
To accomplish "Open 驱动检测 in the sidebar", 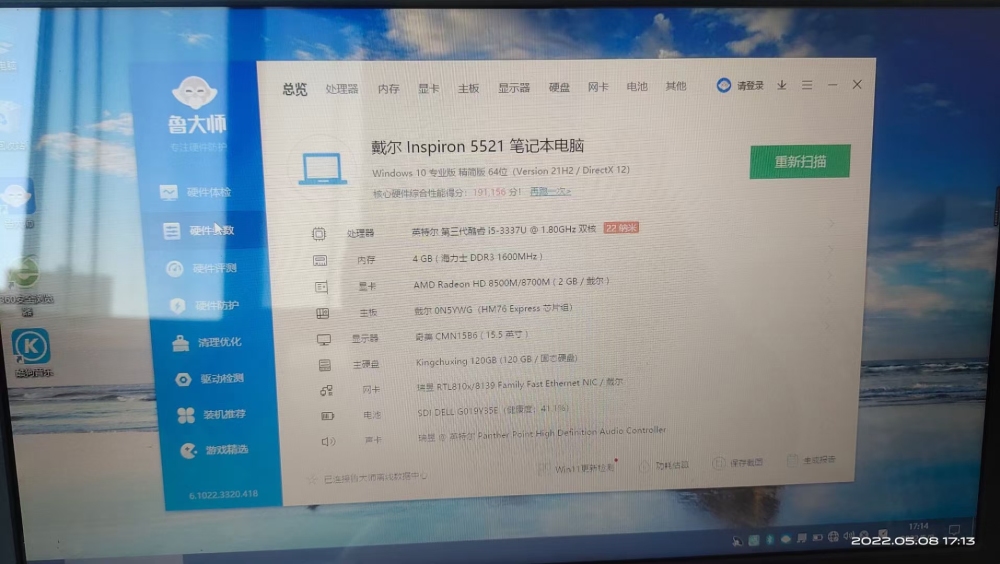I will (209, 379).
